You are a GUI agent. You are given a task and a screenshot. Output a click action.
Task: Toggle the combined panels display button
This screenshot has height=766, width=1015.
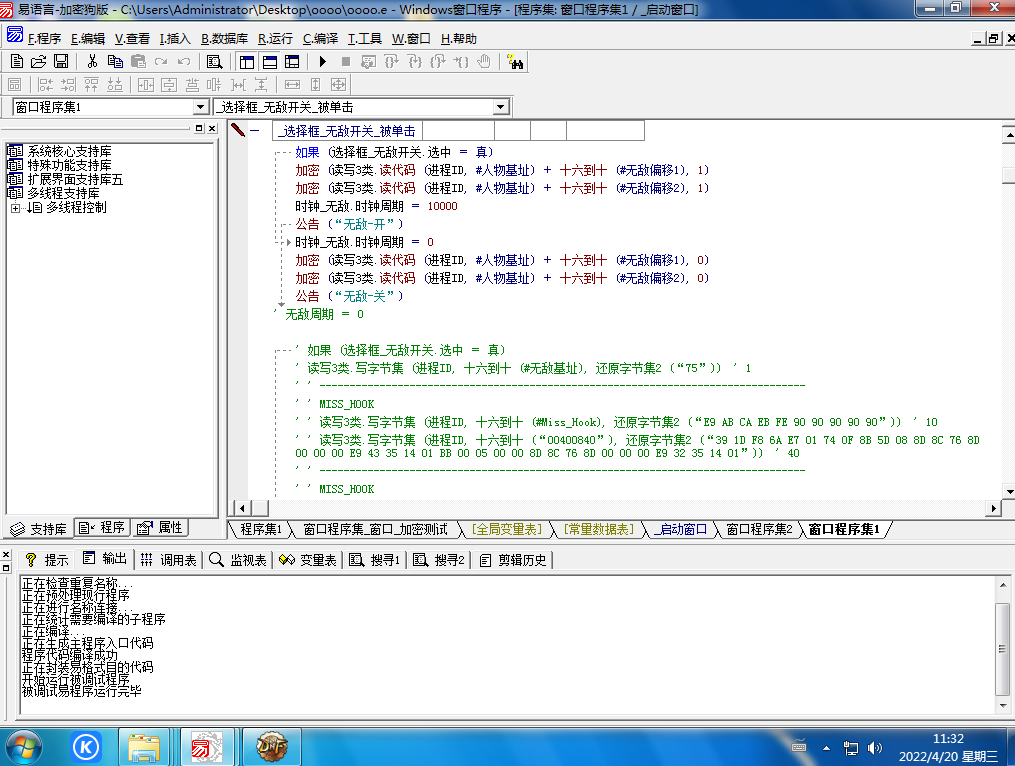[292, 62]
